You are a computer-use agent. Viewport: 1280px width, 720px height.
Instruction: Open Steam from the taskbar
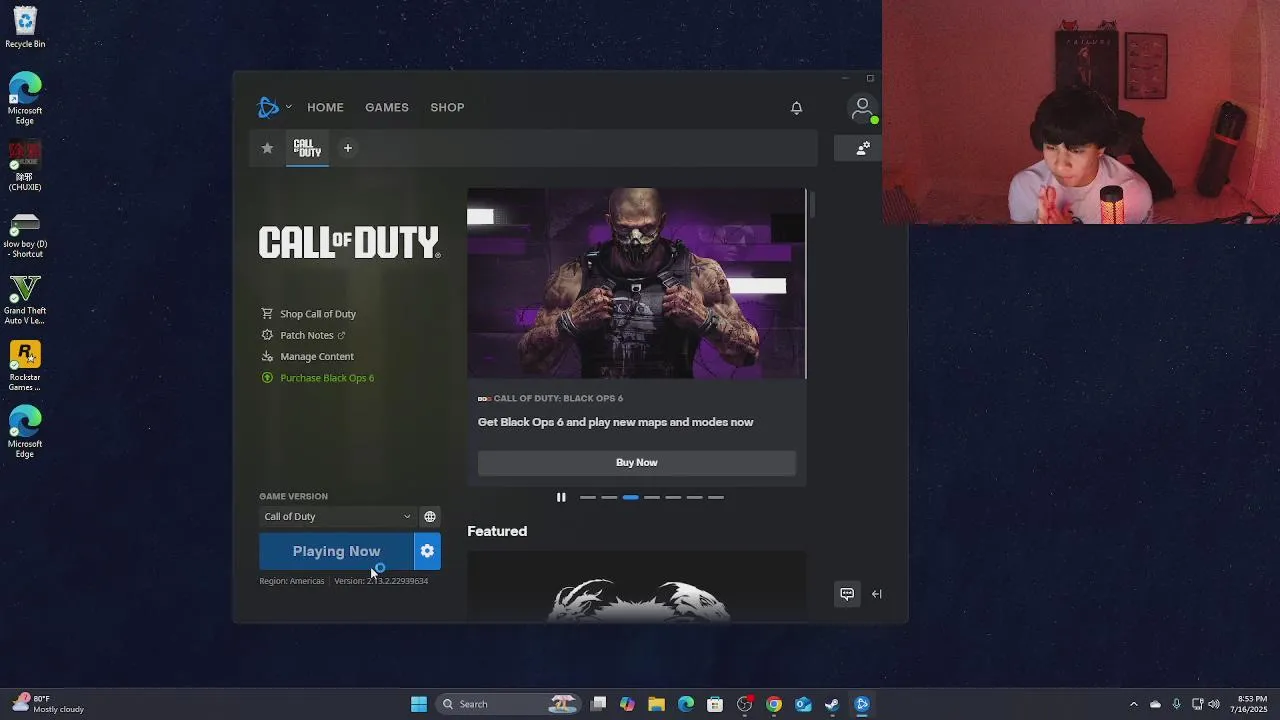point(832,704)
